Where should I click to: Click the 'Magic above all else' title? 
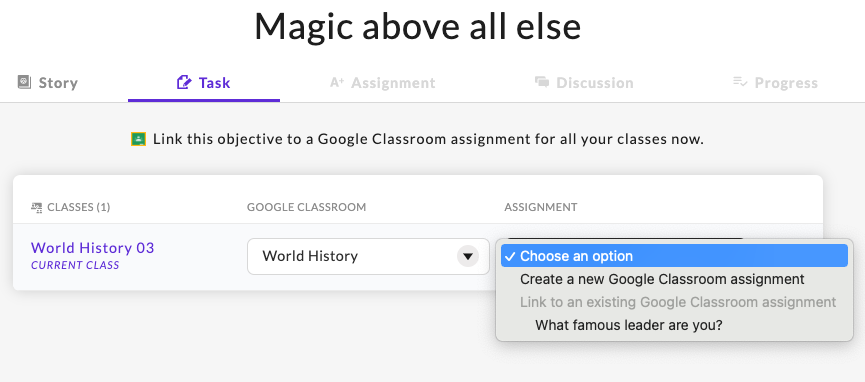tap(417, 26)
